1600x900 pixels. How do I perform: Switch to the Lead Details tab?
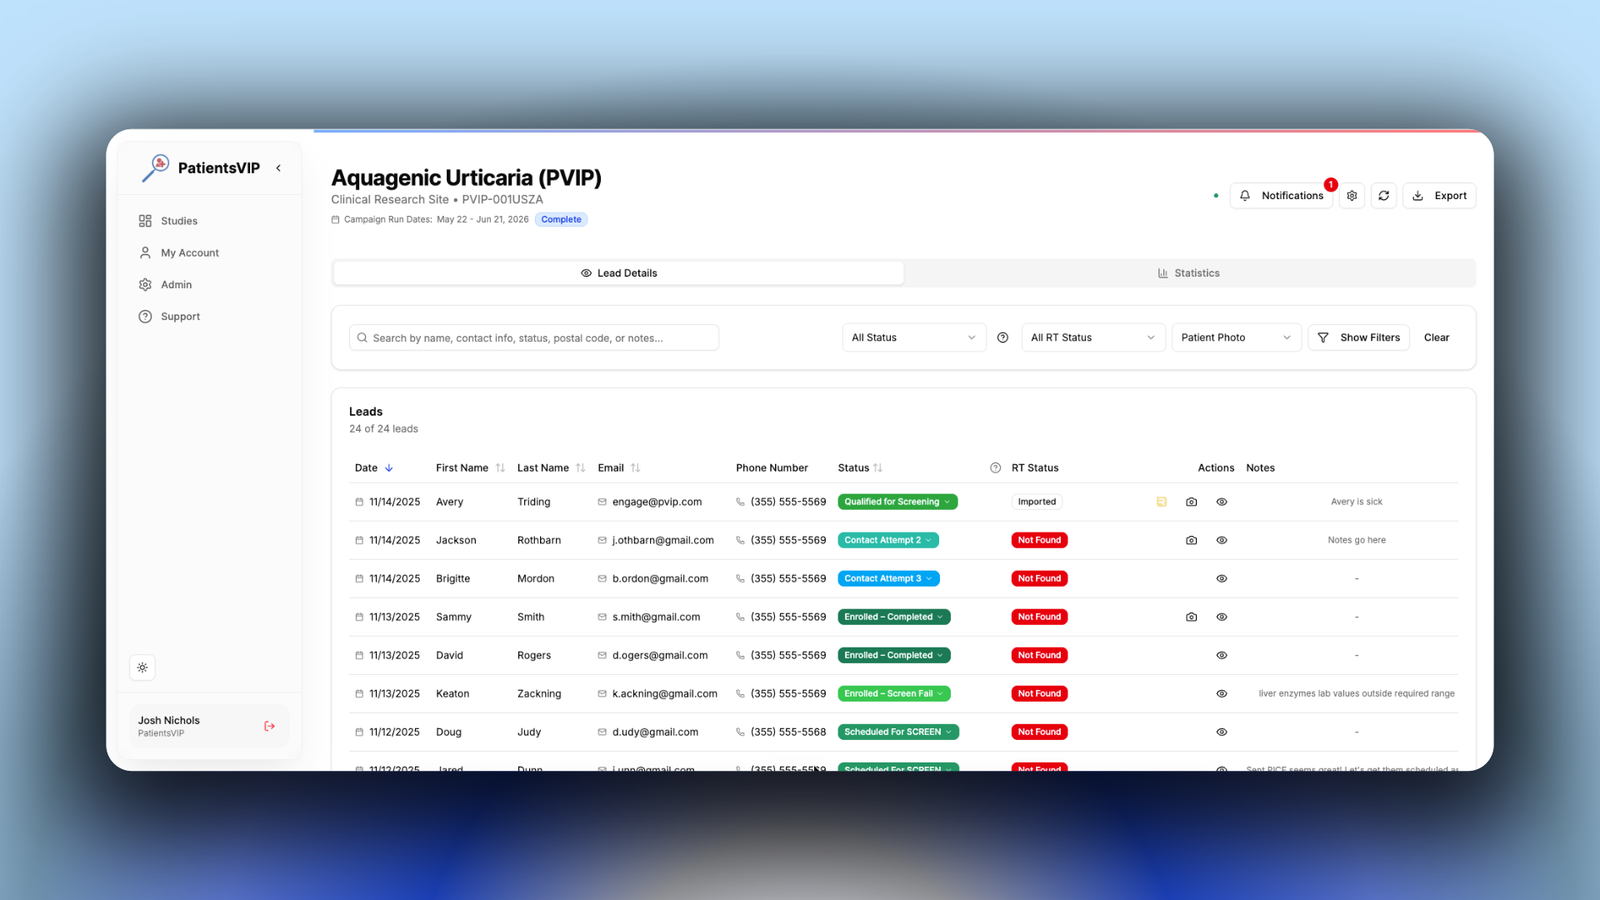tap(619, 273)
